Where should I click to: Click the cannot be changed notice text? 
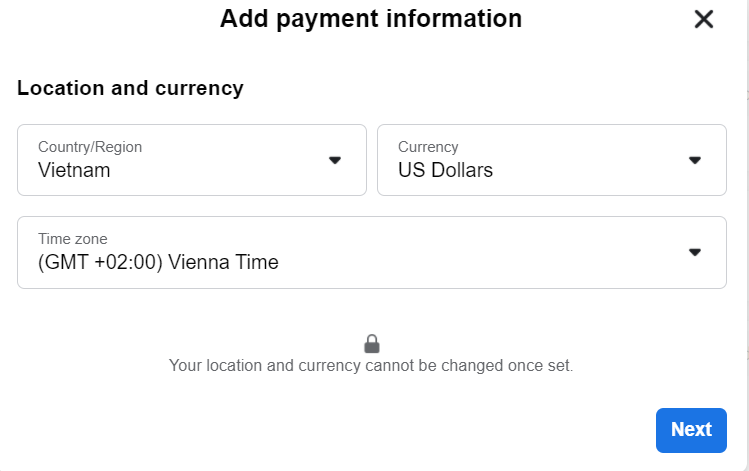[x=371, y=366]
